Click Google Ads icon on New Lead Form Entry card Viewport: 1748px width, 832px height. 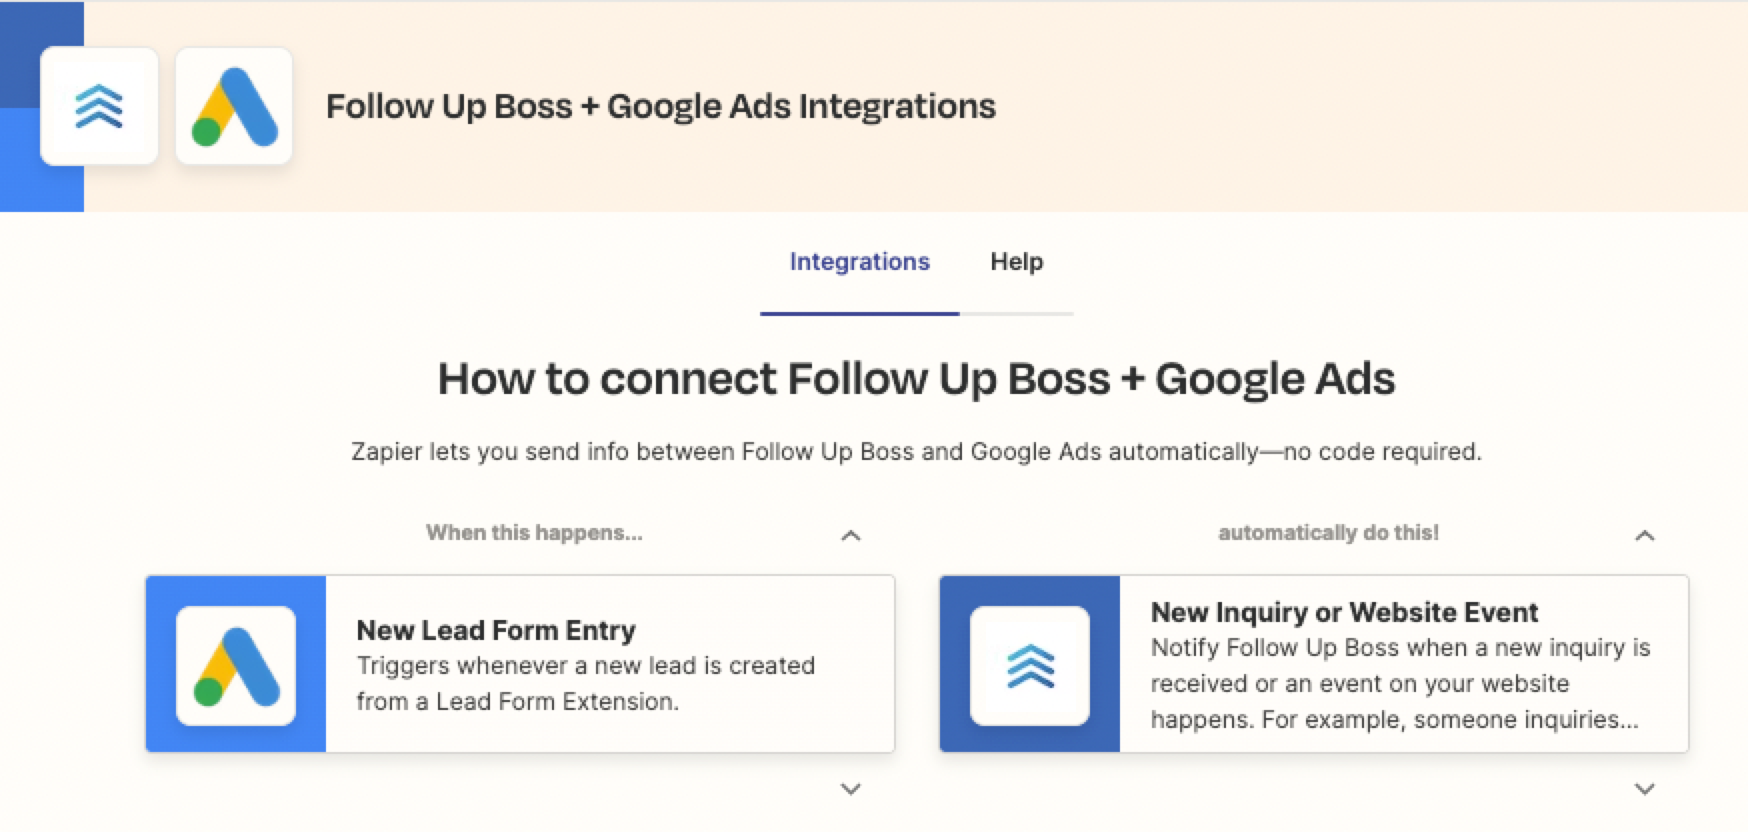point(236,666)
